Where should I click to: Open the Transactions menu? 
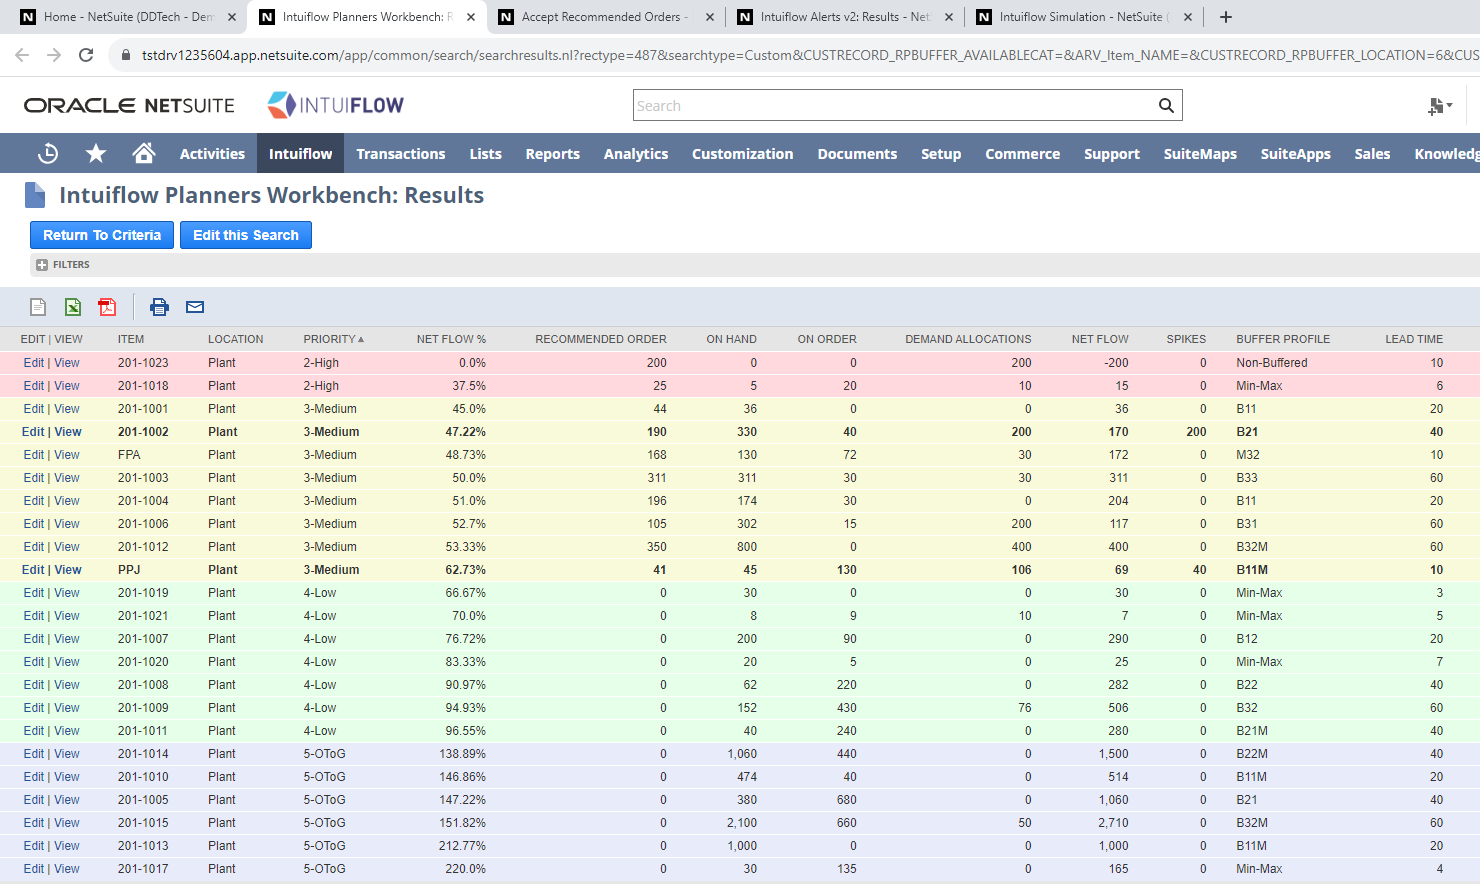point(401,154)
